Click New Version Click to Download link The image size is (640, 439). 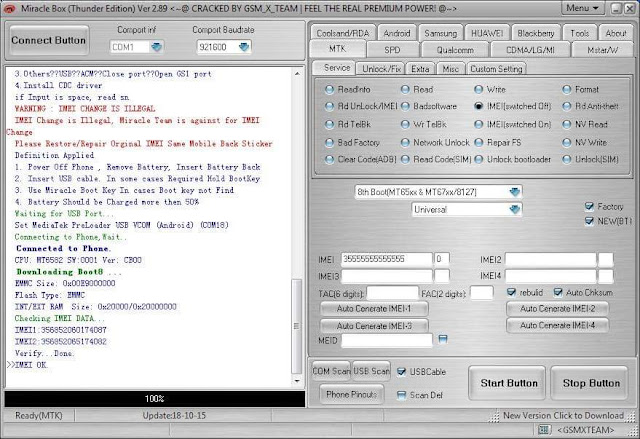click(x=563, y=415)
